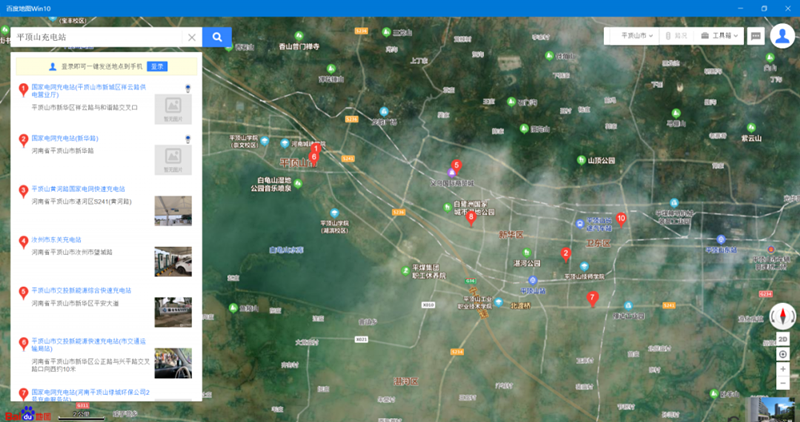Image resolution: width=800 pixels, height=422 pixels.
Task: Rotate map right via compass arrow
Action: tap(792, 316)
